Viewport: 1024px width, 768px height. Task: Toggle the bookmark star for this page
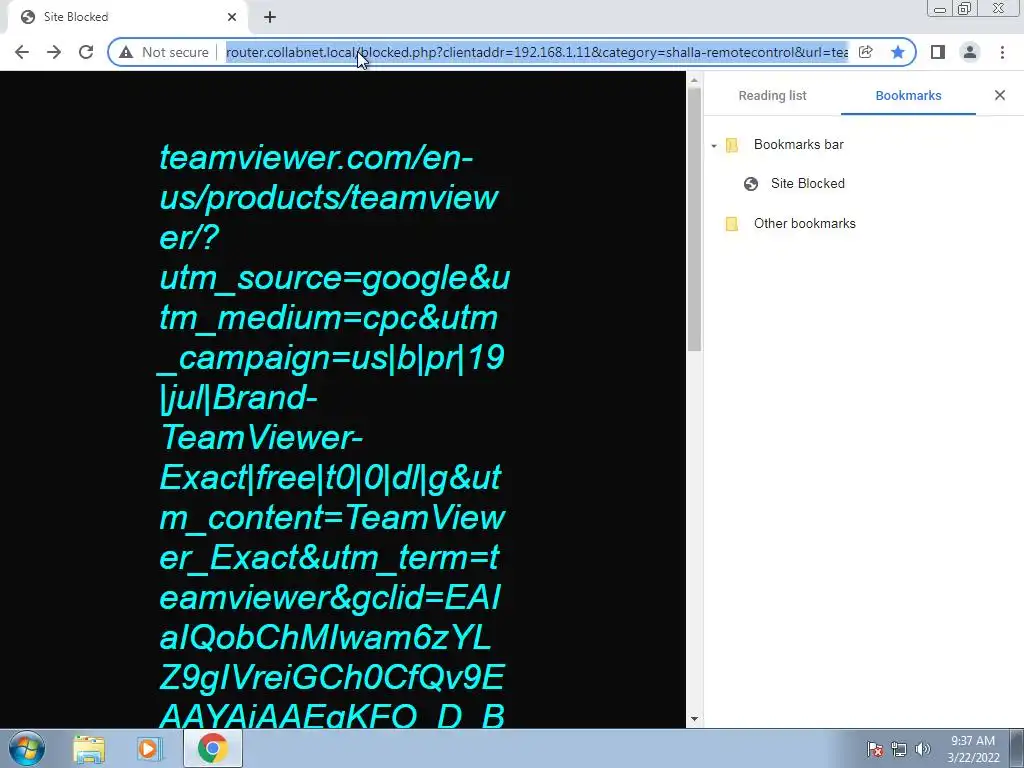coord(898,52)
